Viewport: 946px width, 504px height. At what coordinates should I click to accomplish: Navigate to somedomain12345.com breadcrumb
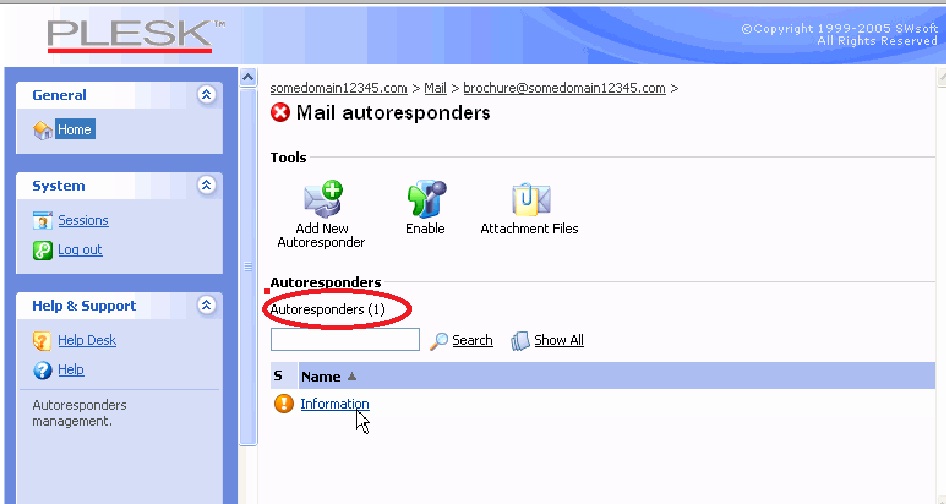[338, 88]
